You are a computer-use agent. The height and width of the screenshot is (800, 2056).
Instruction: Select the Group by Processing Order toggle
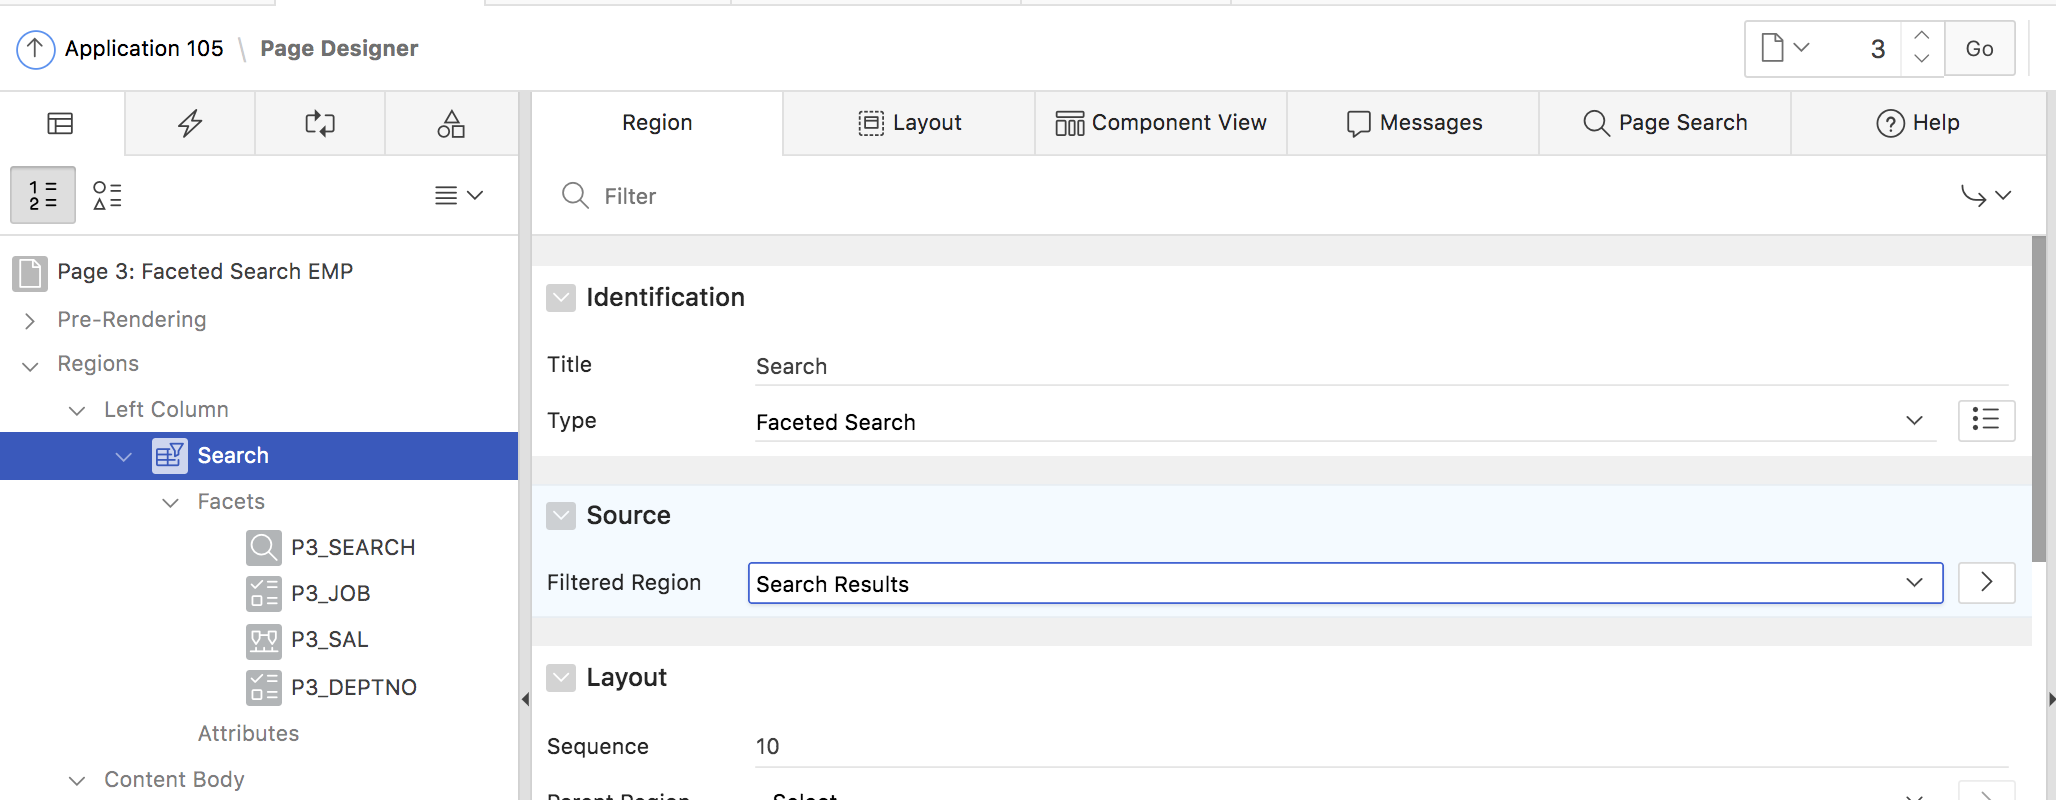(x=43, y=195)
